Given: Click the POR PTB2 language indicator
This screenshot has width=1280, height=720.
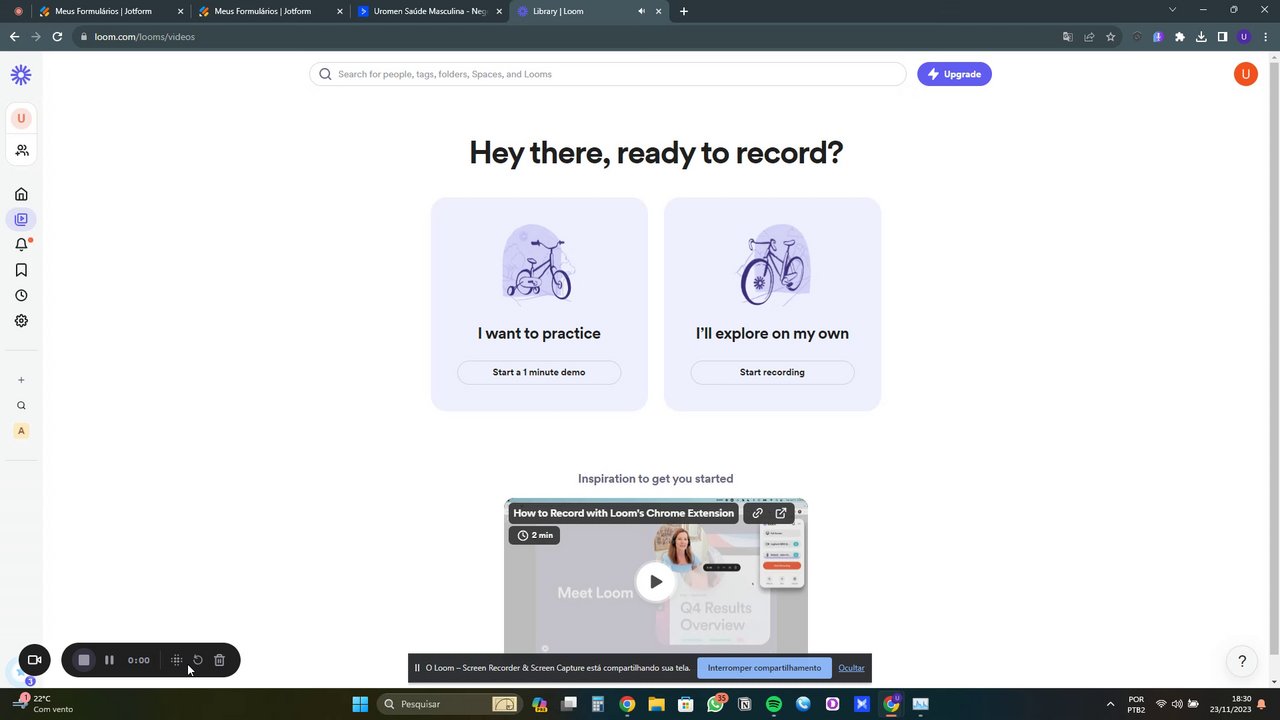Looking at the screenshot, I should point(1136,704).
